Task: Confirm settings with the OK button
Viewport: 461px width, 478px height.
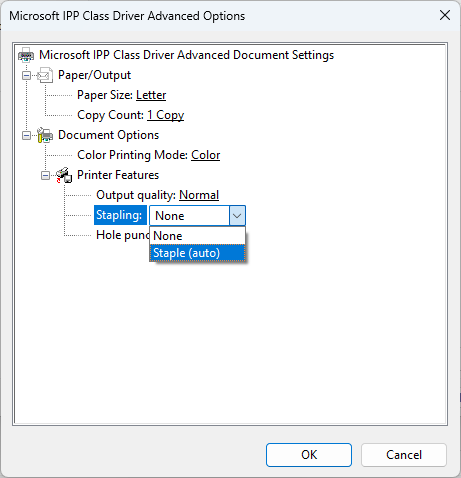Action: pyautogui.click(x=309, y=455)
